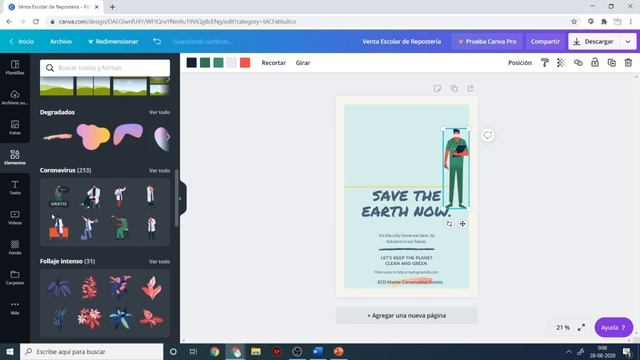The width and height of the screenshot is (640, 360).
Task: Open Windows Start menu
Action: point(10,351)
